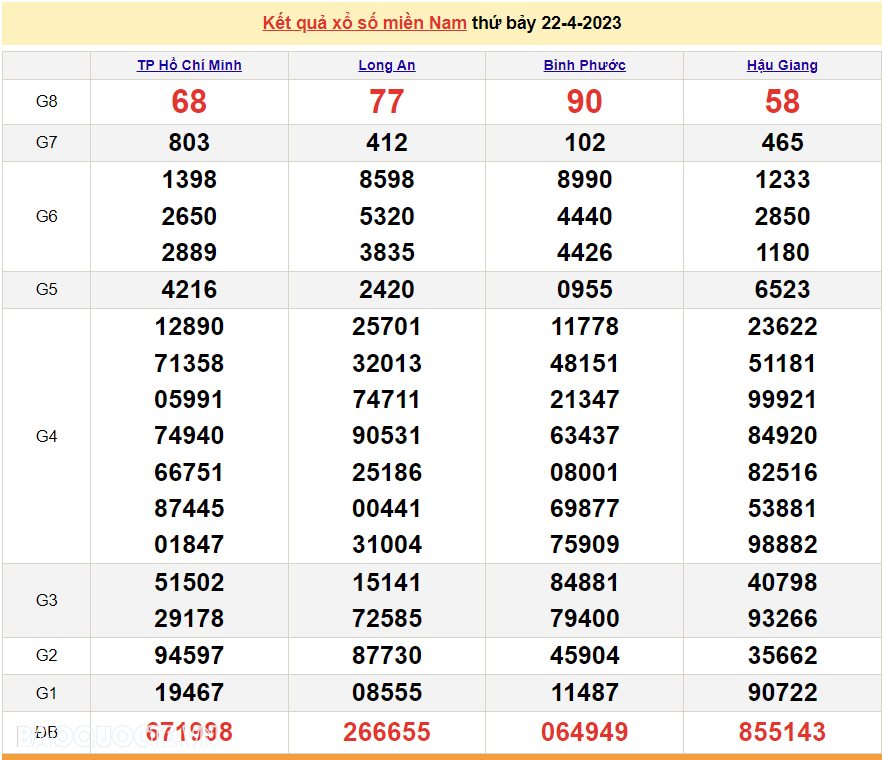883x760 pixels.
Task: Open the 'Kết quả xổ số miền Nam' link
Action: coord(364,23)
